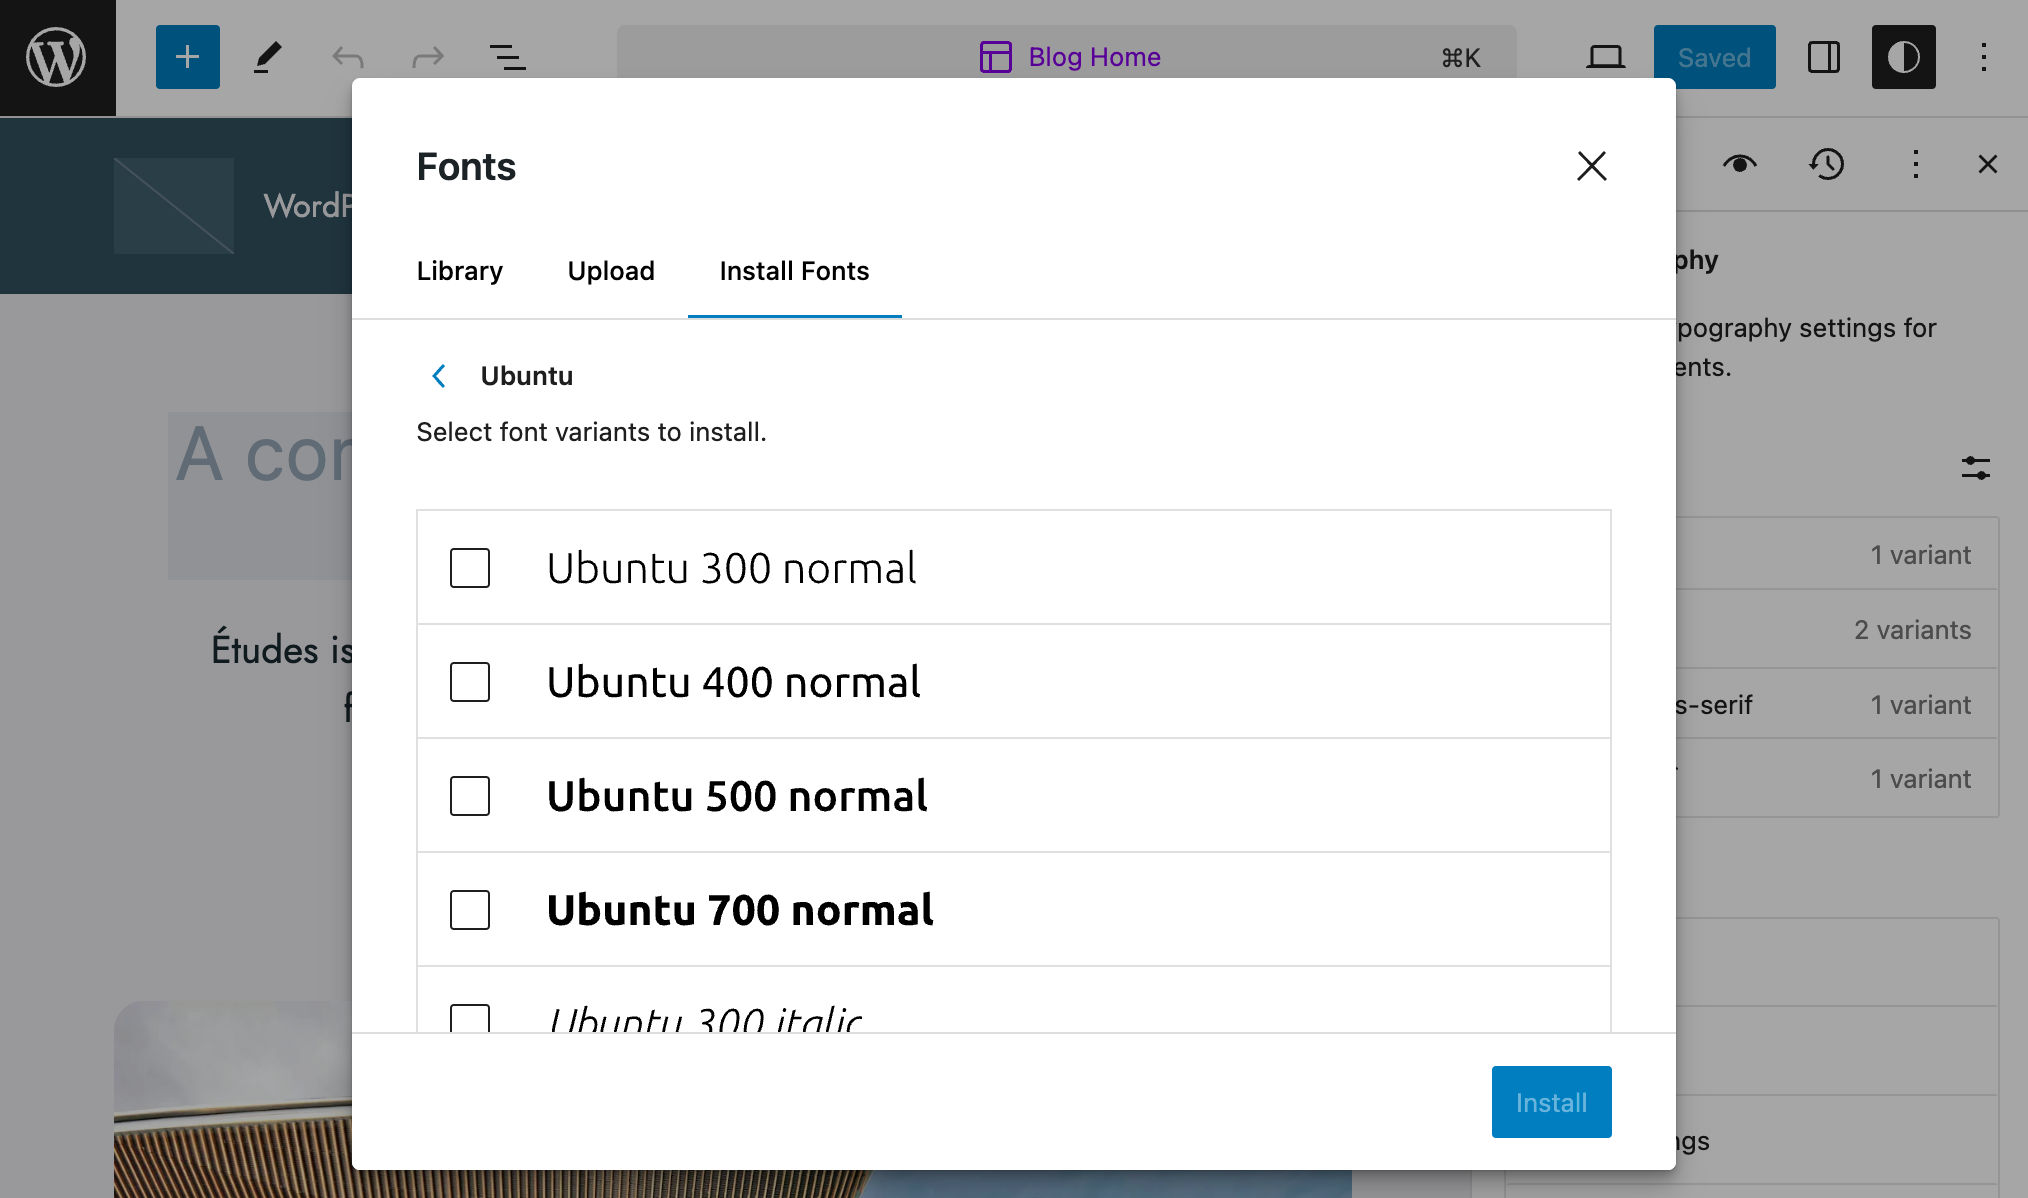Click the WordPress logo
The width and height of the screenshot is (2028, 1198).
pyautogui.click(x=57, y=57)
